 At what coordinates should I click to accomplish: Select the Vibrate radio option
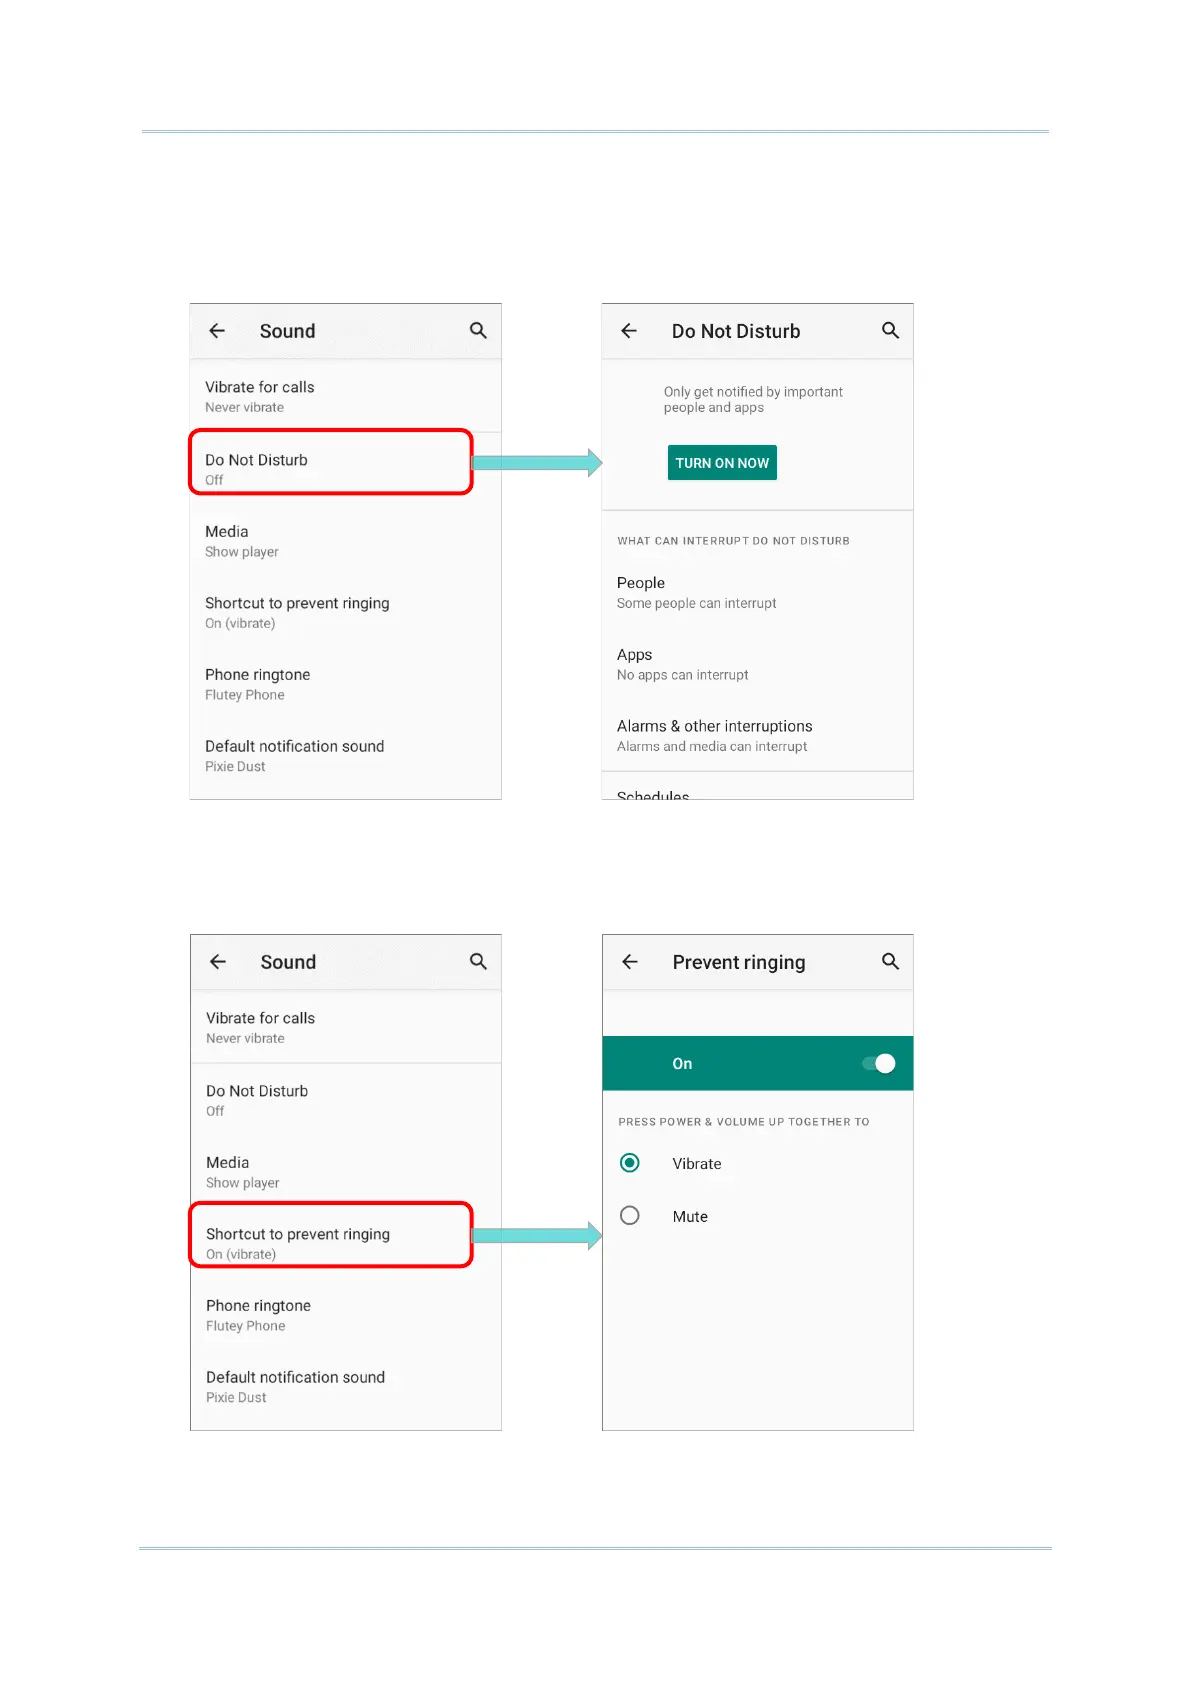pyautogui.click(x=630, y=1163)
